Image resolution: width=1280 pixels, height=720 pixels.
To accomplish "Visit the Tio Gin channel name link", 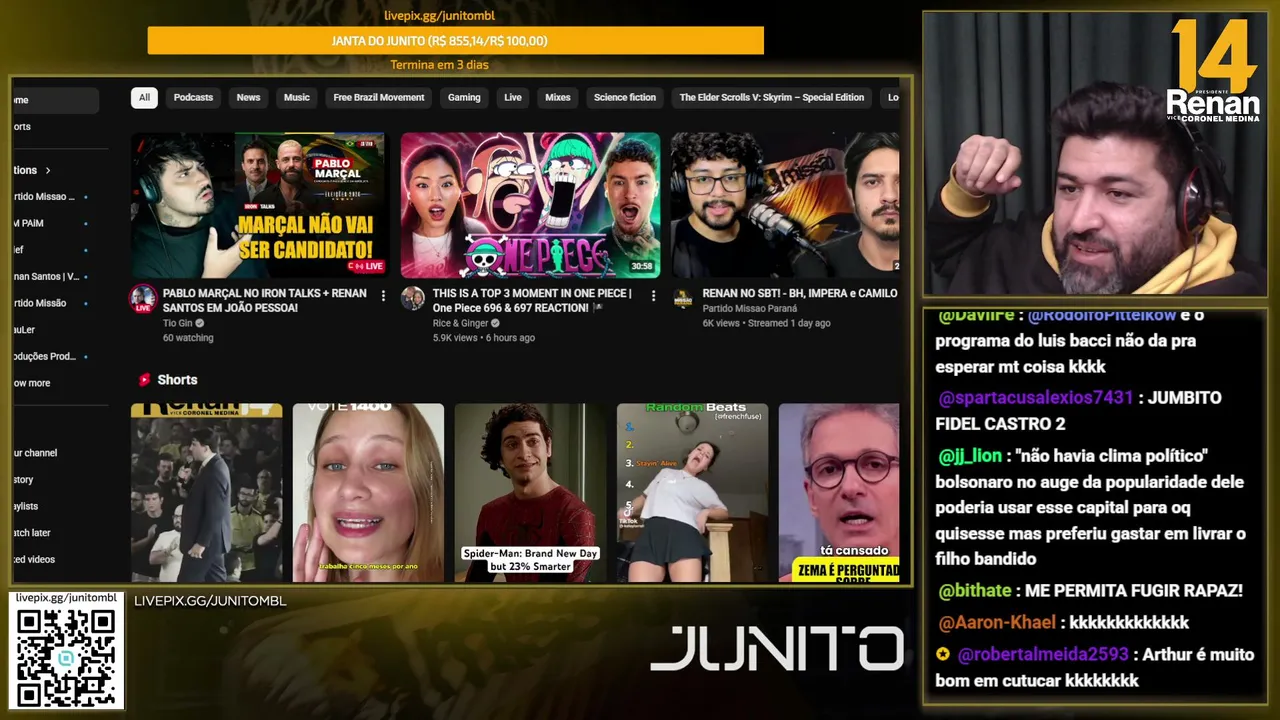I will click(178, 323).
